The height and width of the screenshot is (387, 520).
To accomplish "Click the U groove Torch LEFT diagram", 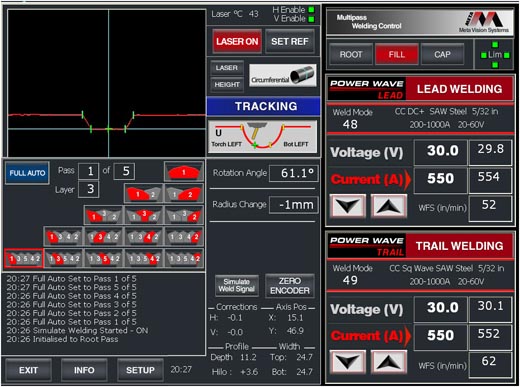I will (x=263, y=137).
